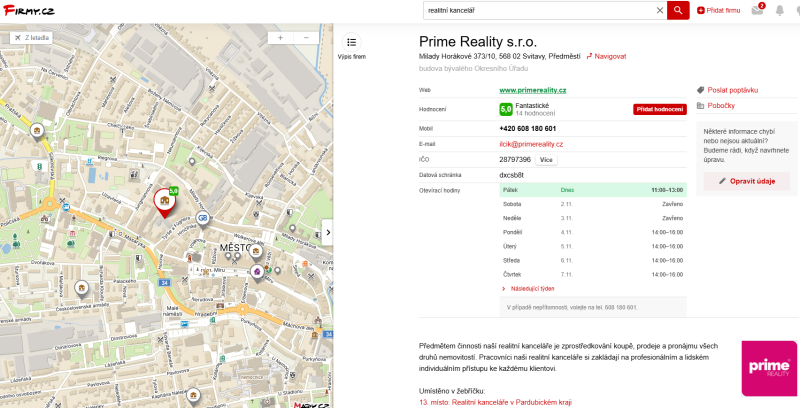Click the ilcik@primereality.cz email link
The height and width of the screenshot is (408, 800).
(x=531, y=144)
